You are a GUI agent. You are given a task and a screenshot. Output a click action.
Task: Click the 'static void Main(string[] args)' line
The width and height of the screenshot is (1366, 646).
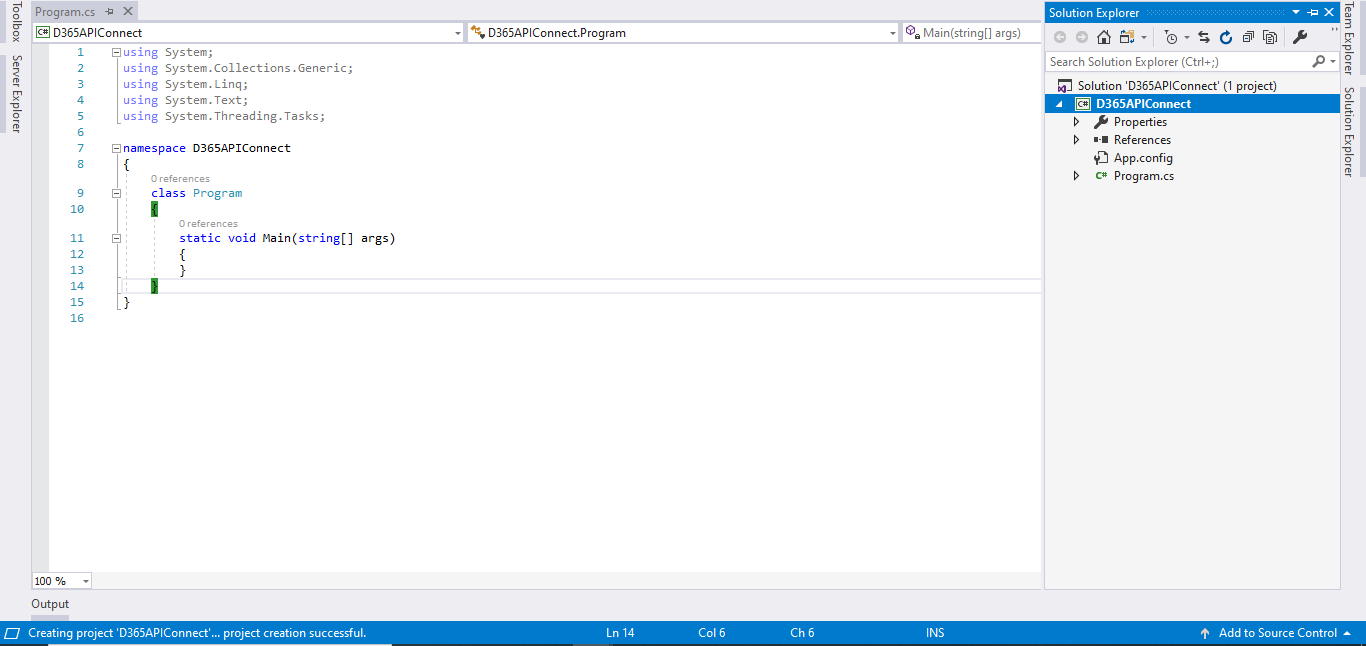(287, 238)
